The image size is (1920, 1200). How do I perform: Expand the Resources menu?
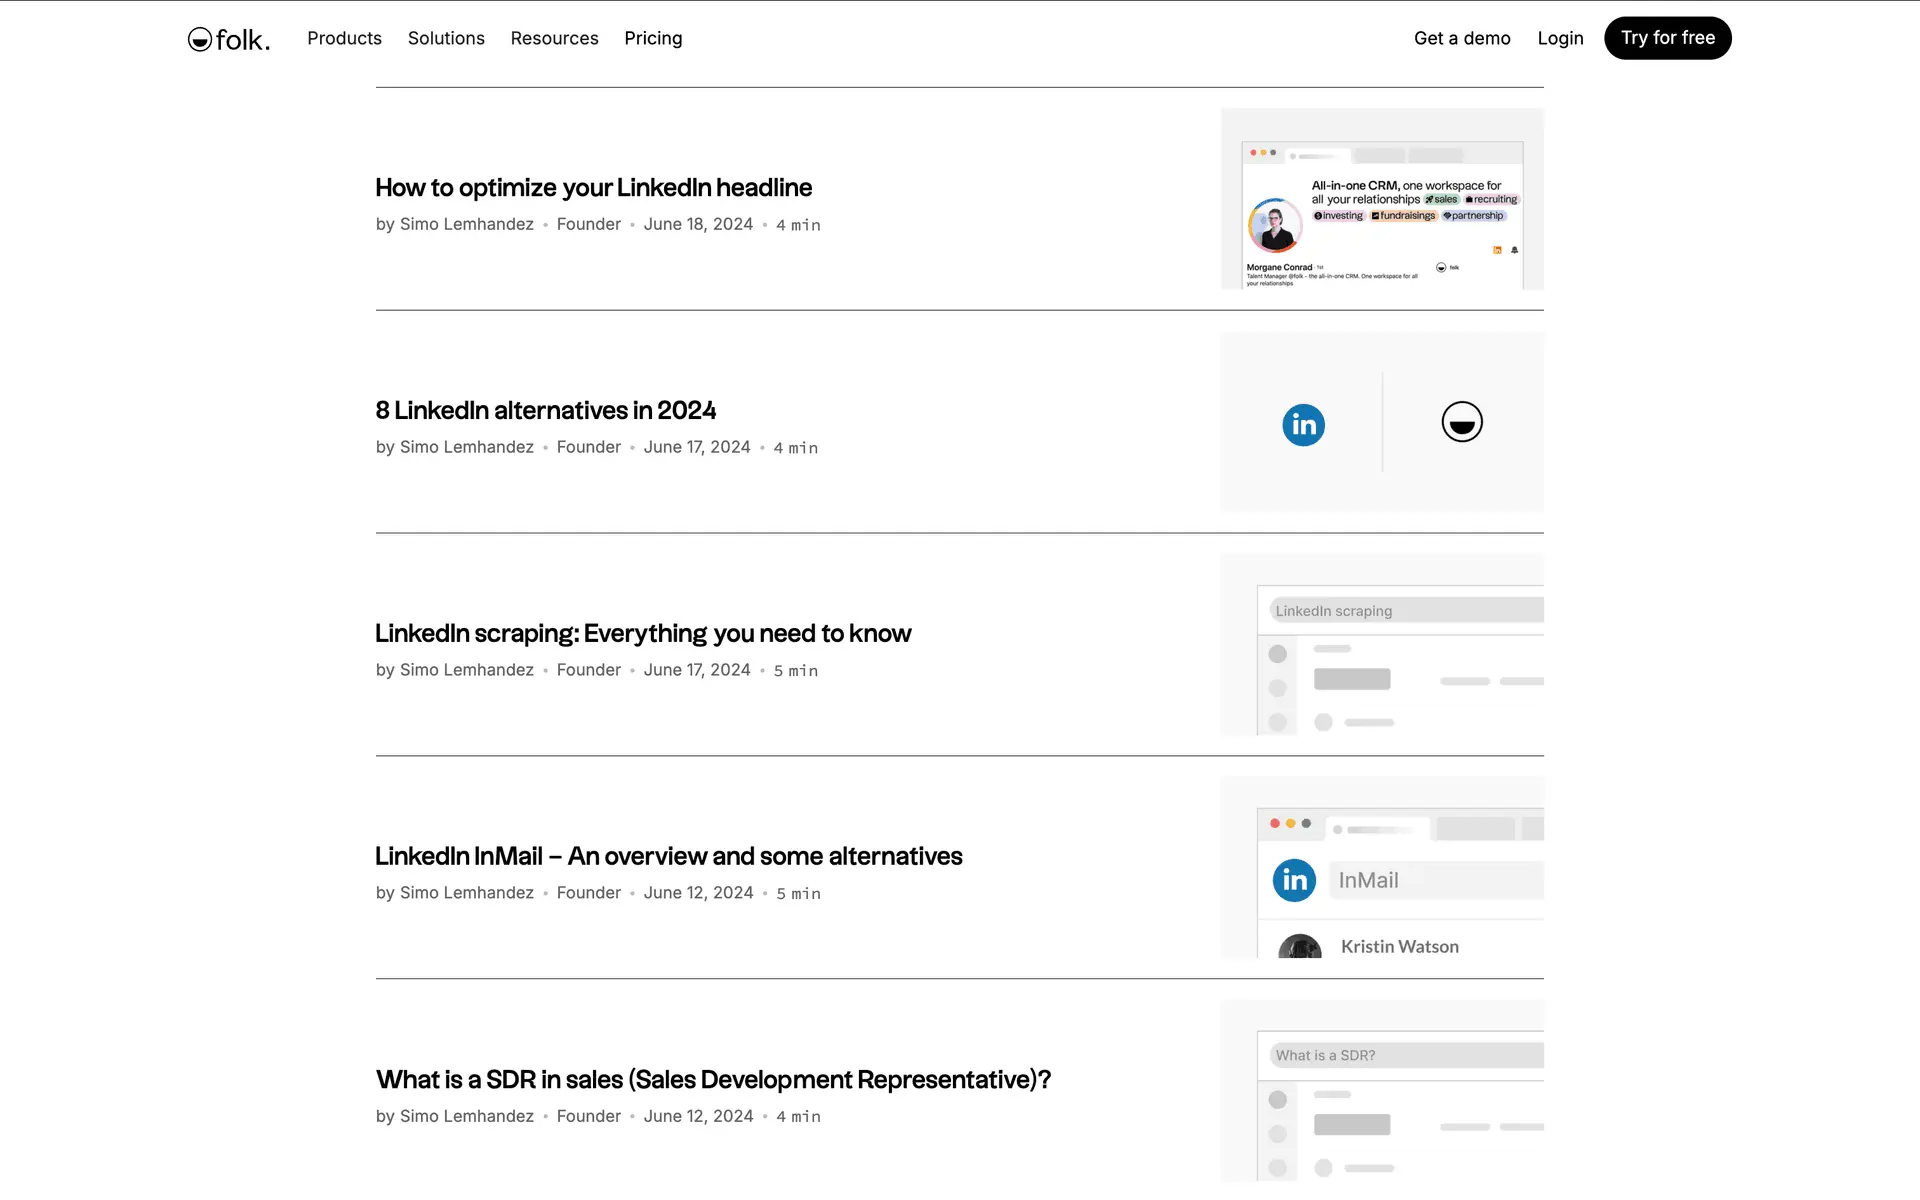click(554, 38)
